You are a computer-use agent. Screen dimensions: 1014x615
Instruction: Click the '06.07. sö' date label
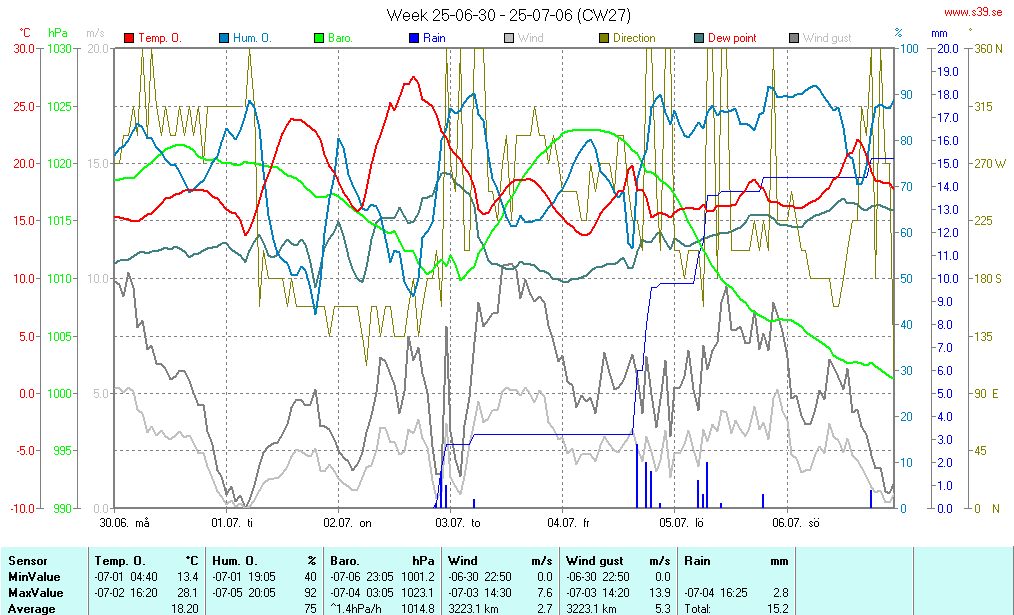[796, 523]
